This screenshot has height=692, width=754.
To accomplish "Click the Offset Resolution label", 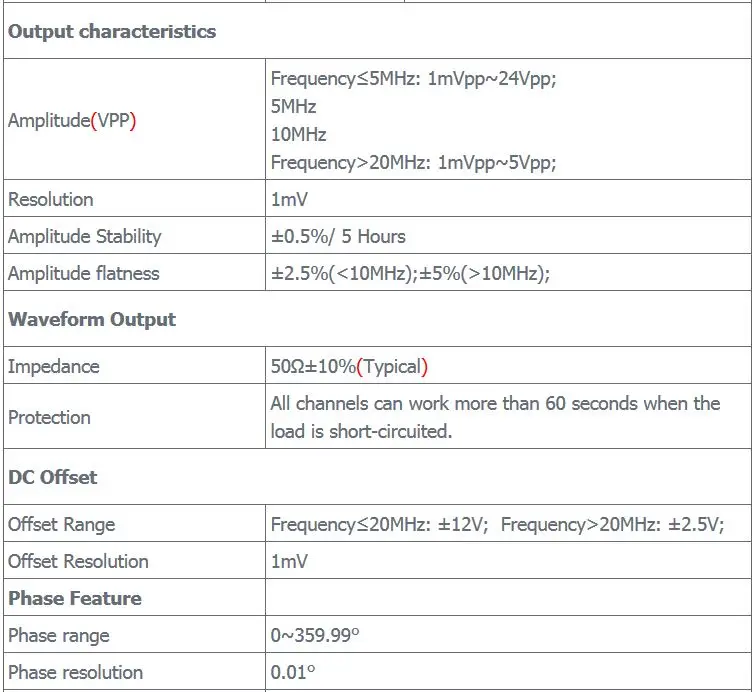I will 78,561.
